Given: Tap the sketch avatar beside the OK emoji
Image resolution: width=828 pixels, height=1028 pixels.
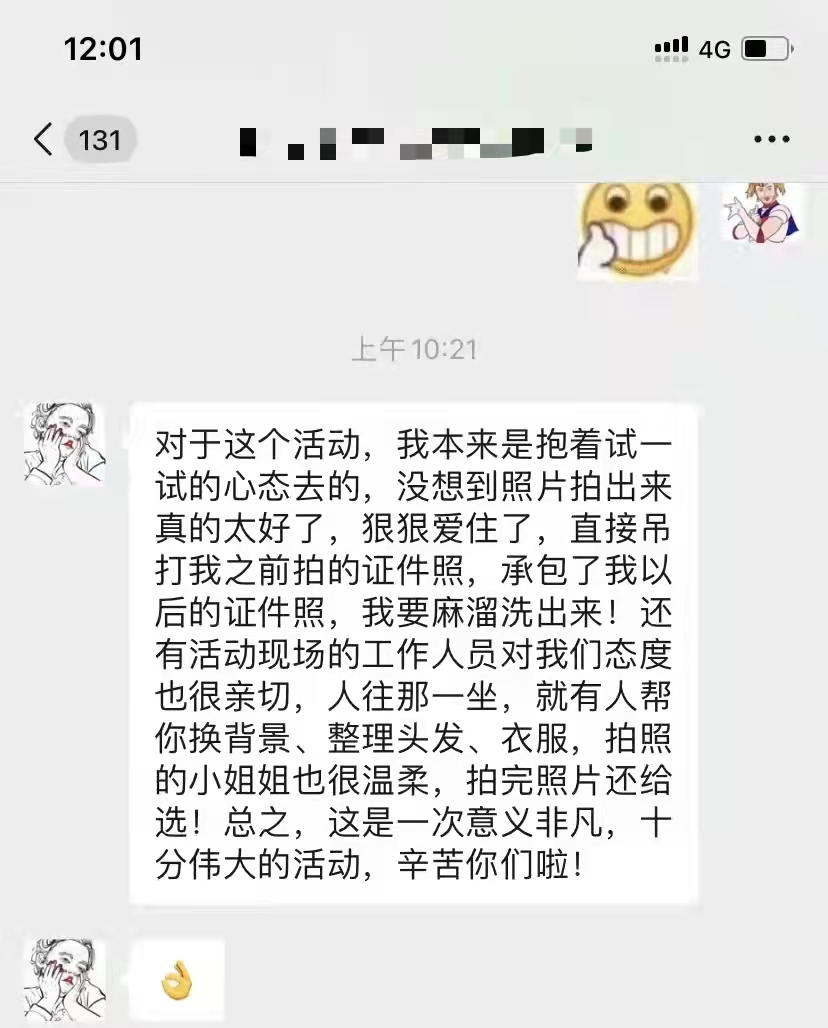Looking at the screenshot, I should pyautogui.click(x=64, y=979).
